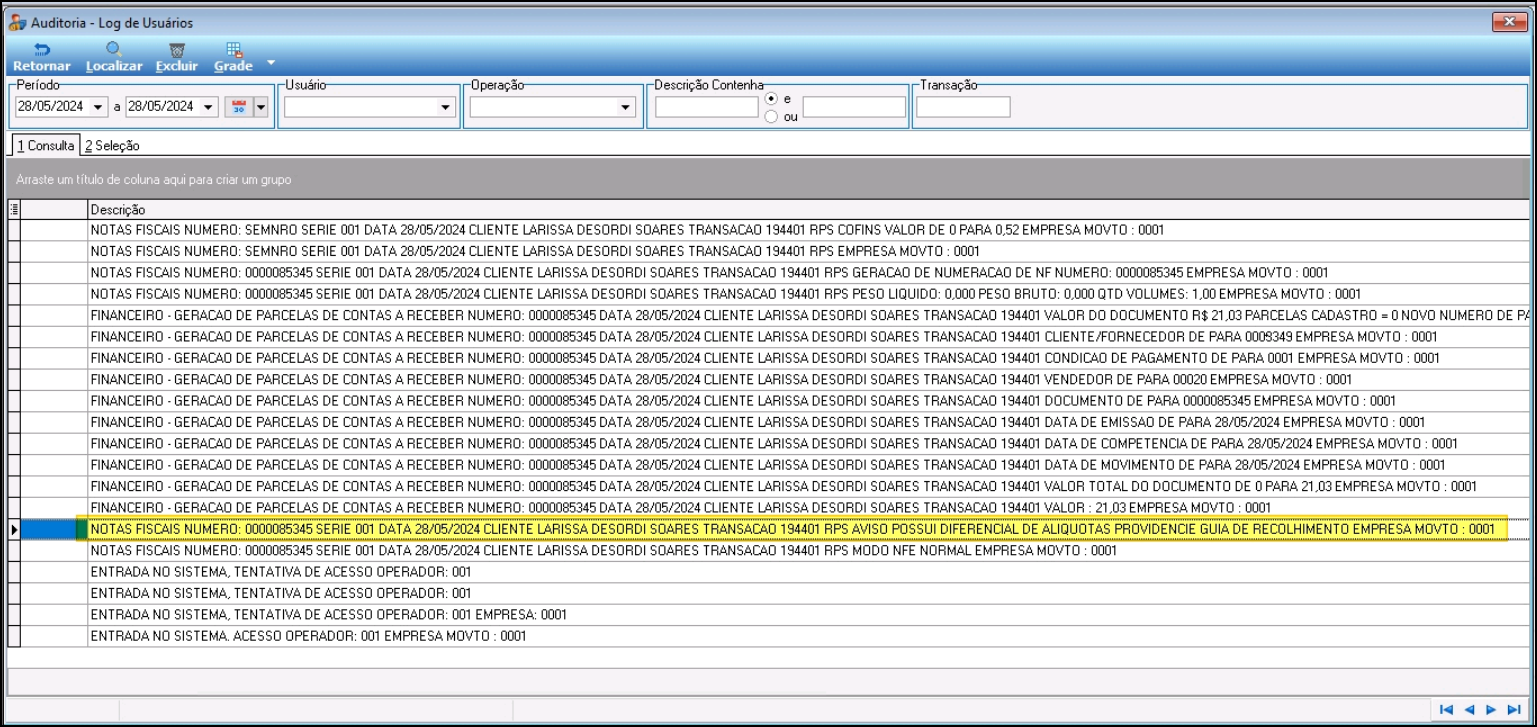Go to the last record navigator icon
Image resolution: width=1537 pixels, height=727 pixels.
click(1514, 709)
